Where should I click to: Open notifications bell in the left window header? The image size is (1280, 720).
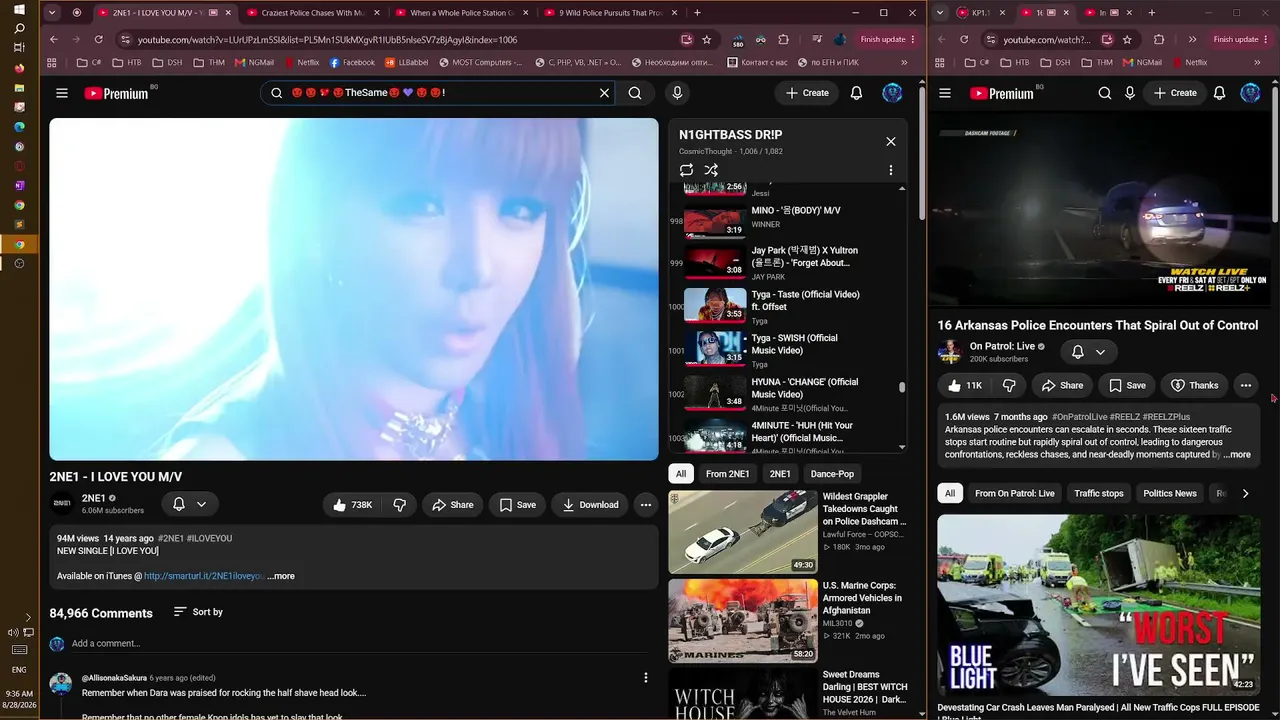pos(856,93)
